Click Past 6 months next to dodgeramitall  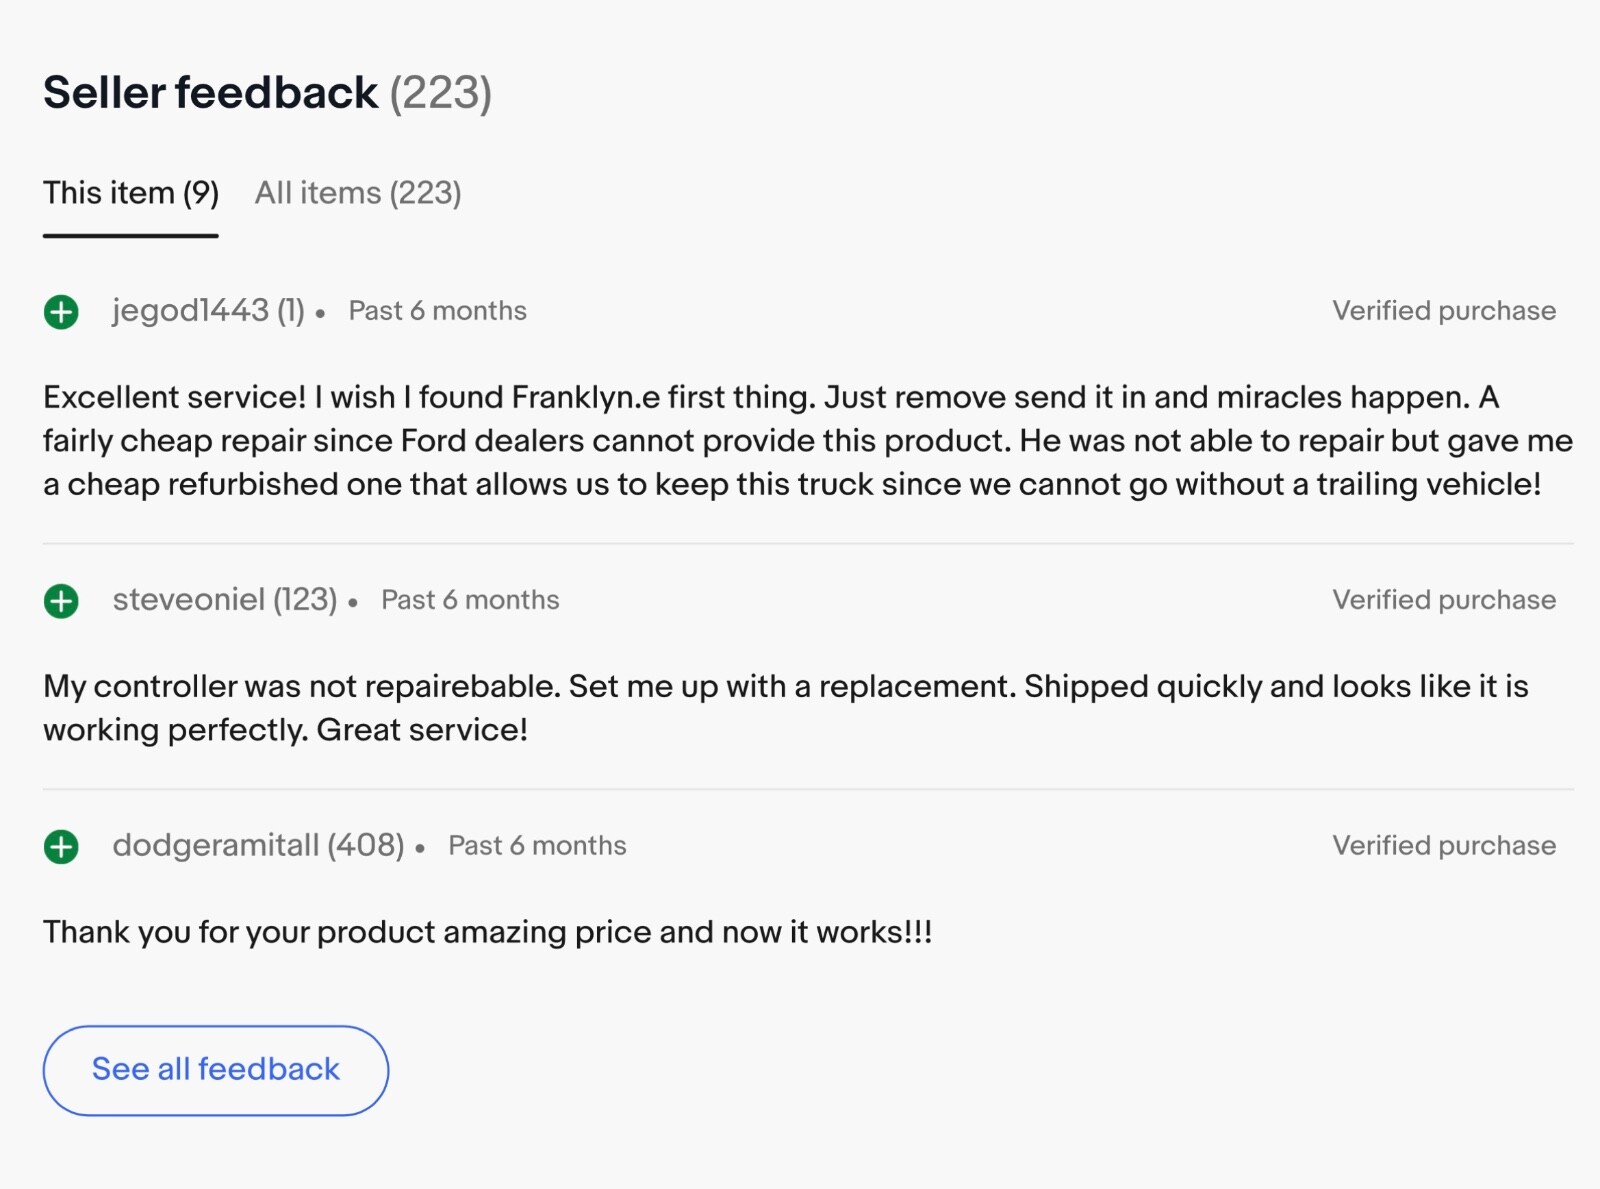(537, 846)
